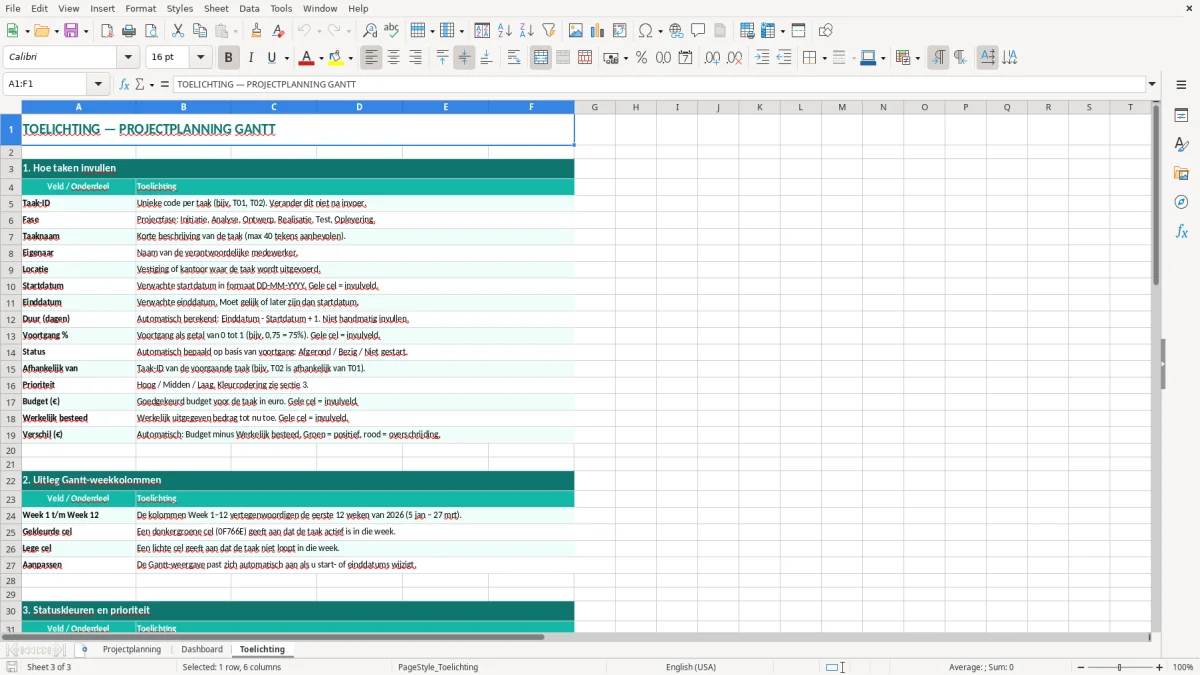Toggle Wrap Text
Viewport: 1200px width, 675px height.
pyautogui.click(x=514, y=58)
